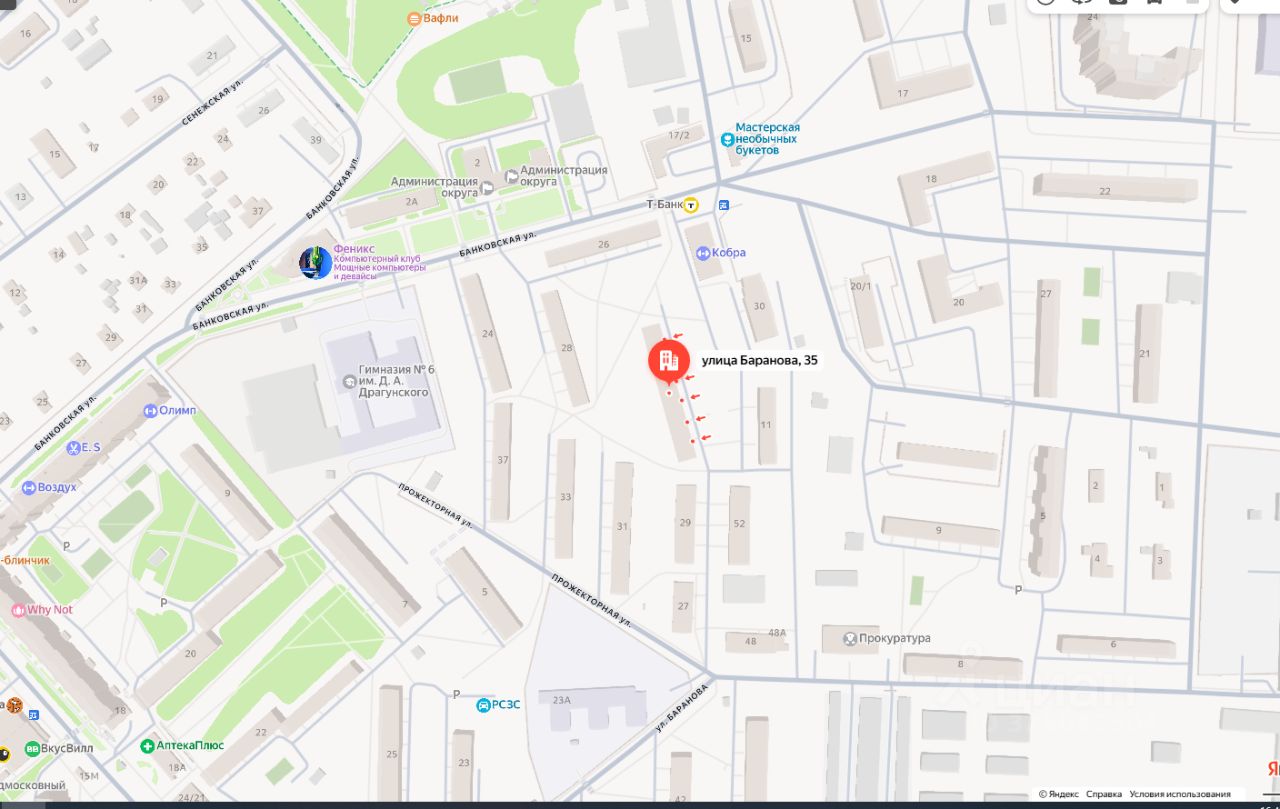The image size is (1280, 809).
Task: Select the ВкусВилл store marker
Action: click(32, 747)
